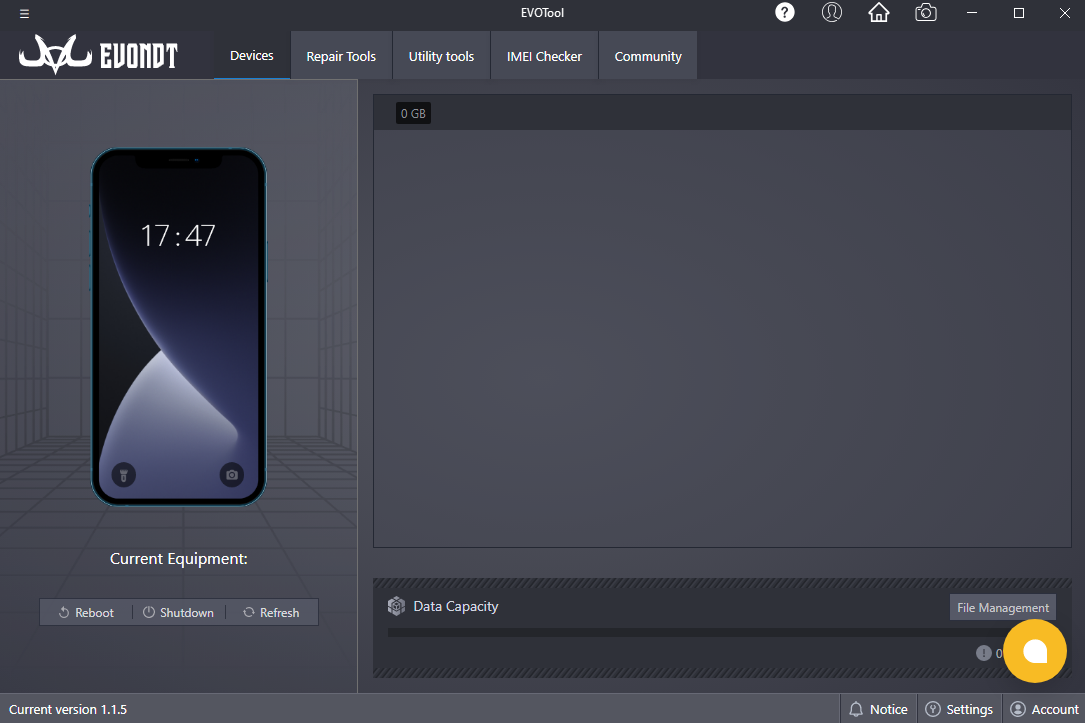1085x723 pixels.
Task: Take a screenshot with camera icon
Action: point(926,13)
